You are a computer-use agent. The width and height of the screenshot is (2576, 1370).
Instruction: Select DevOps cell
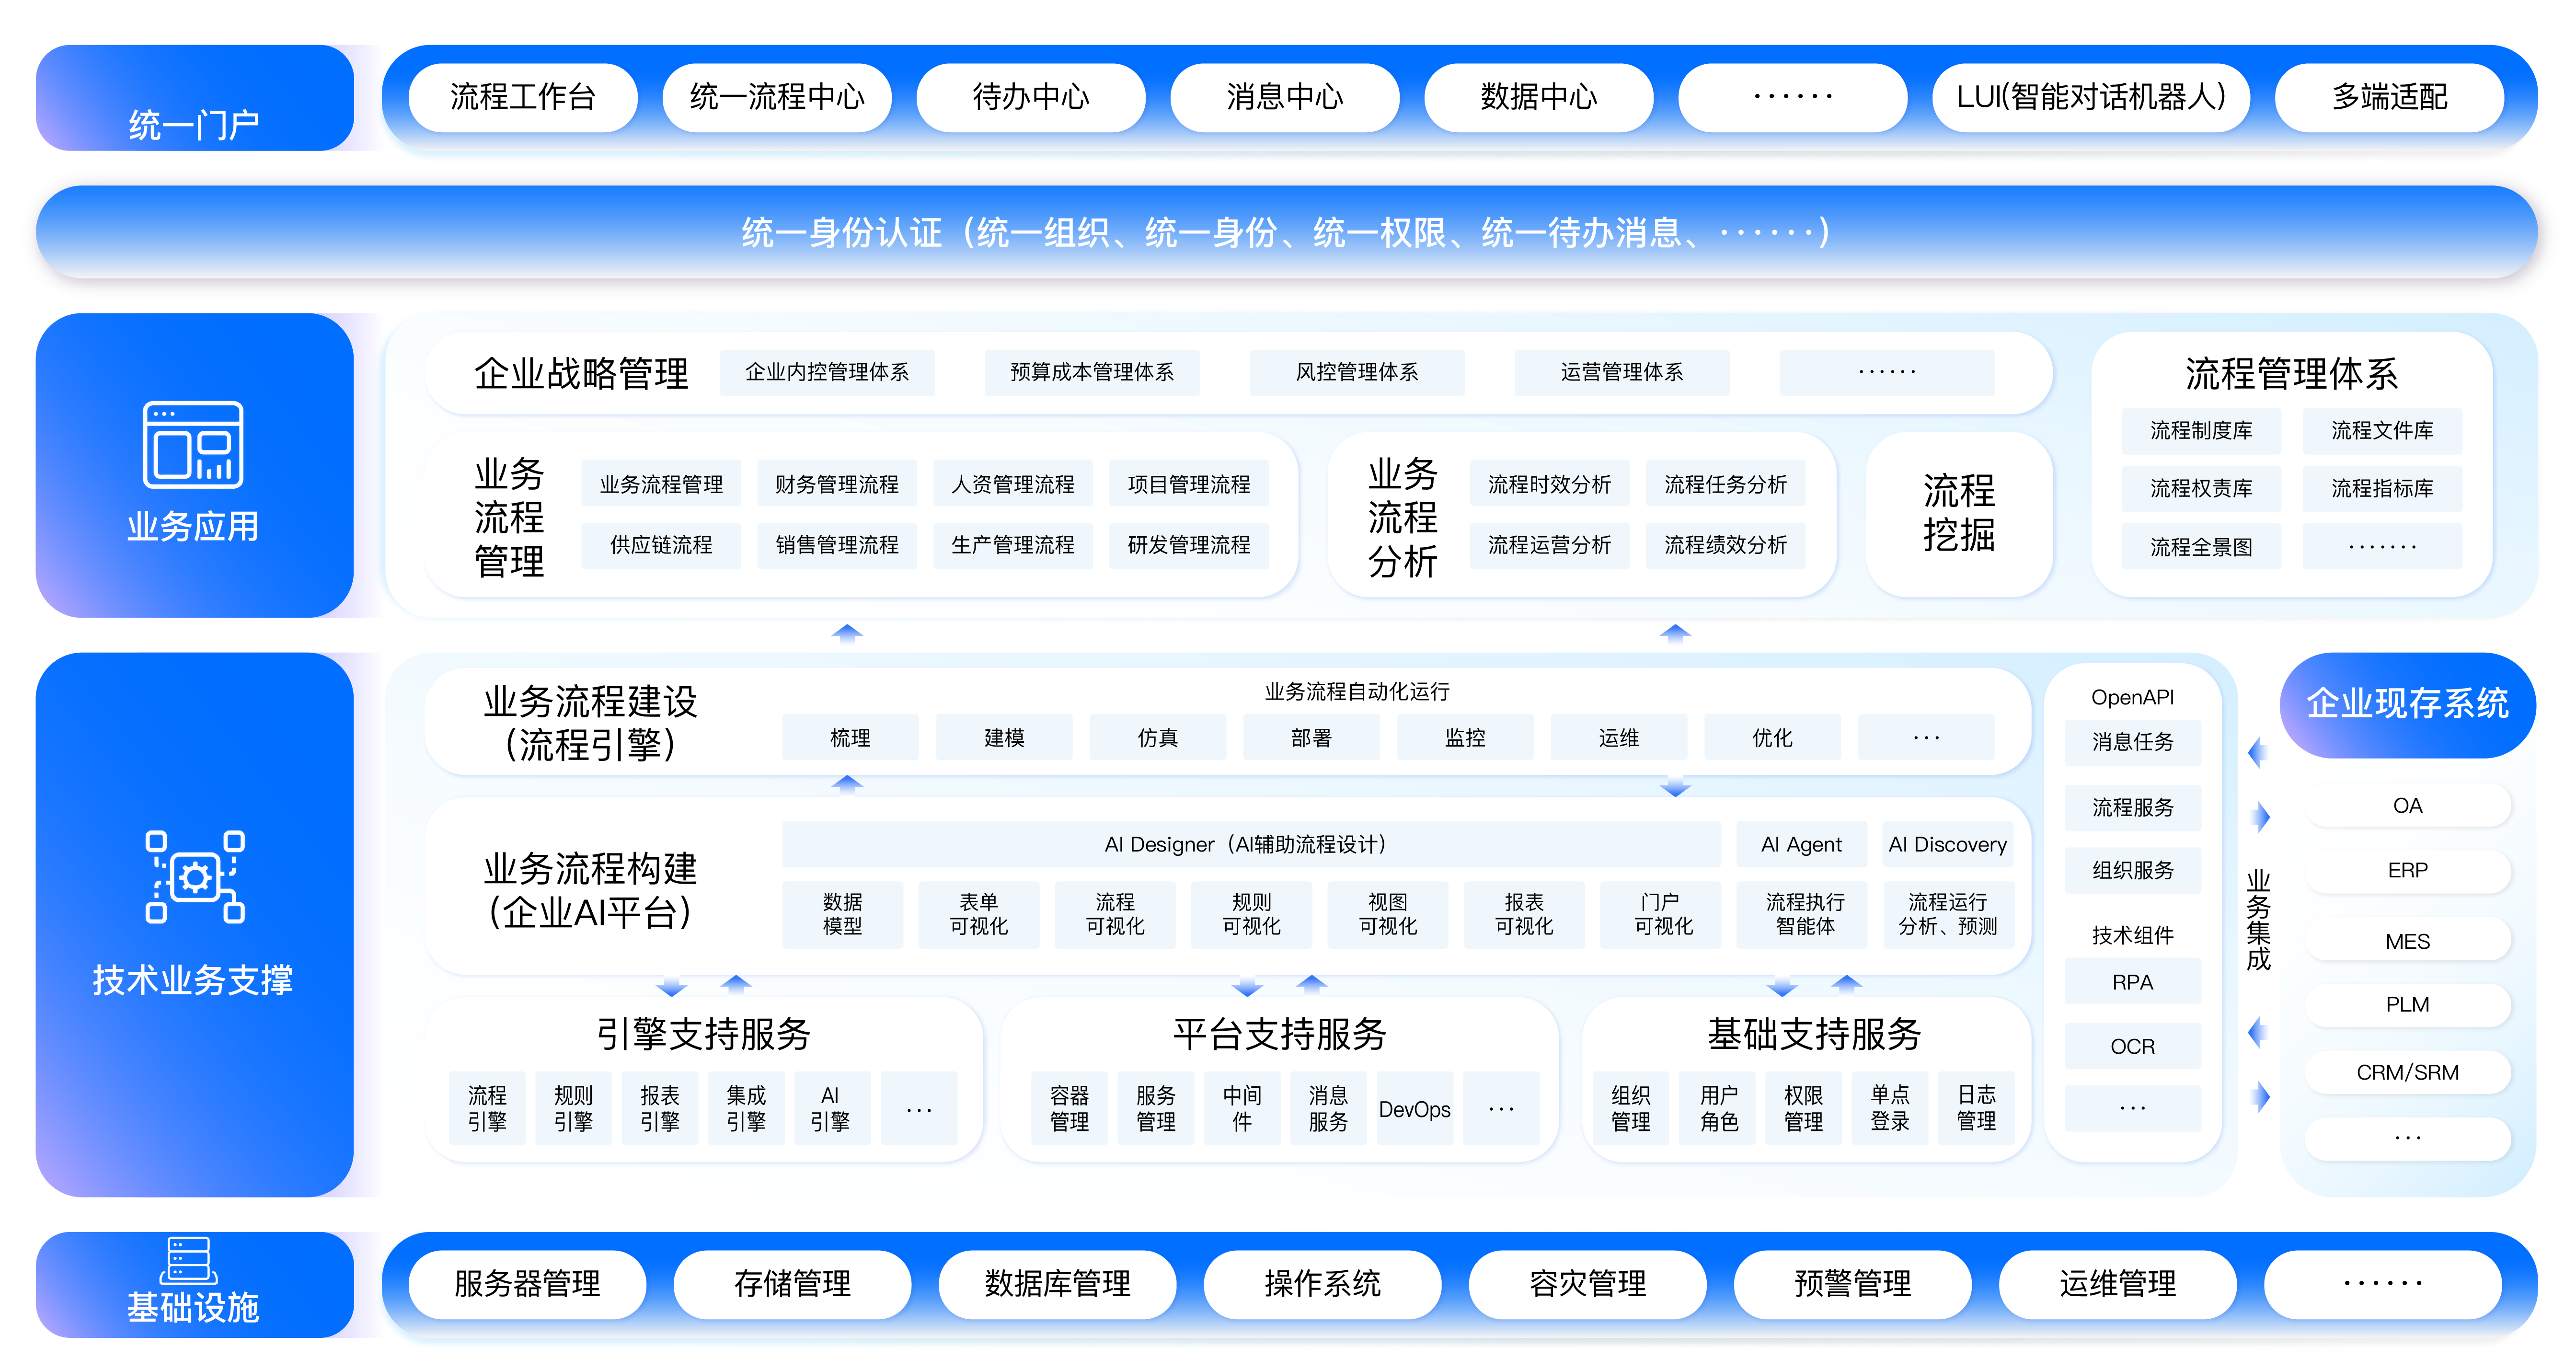pyautogui.click(x=1415, y=1108)
